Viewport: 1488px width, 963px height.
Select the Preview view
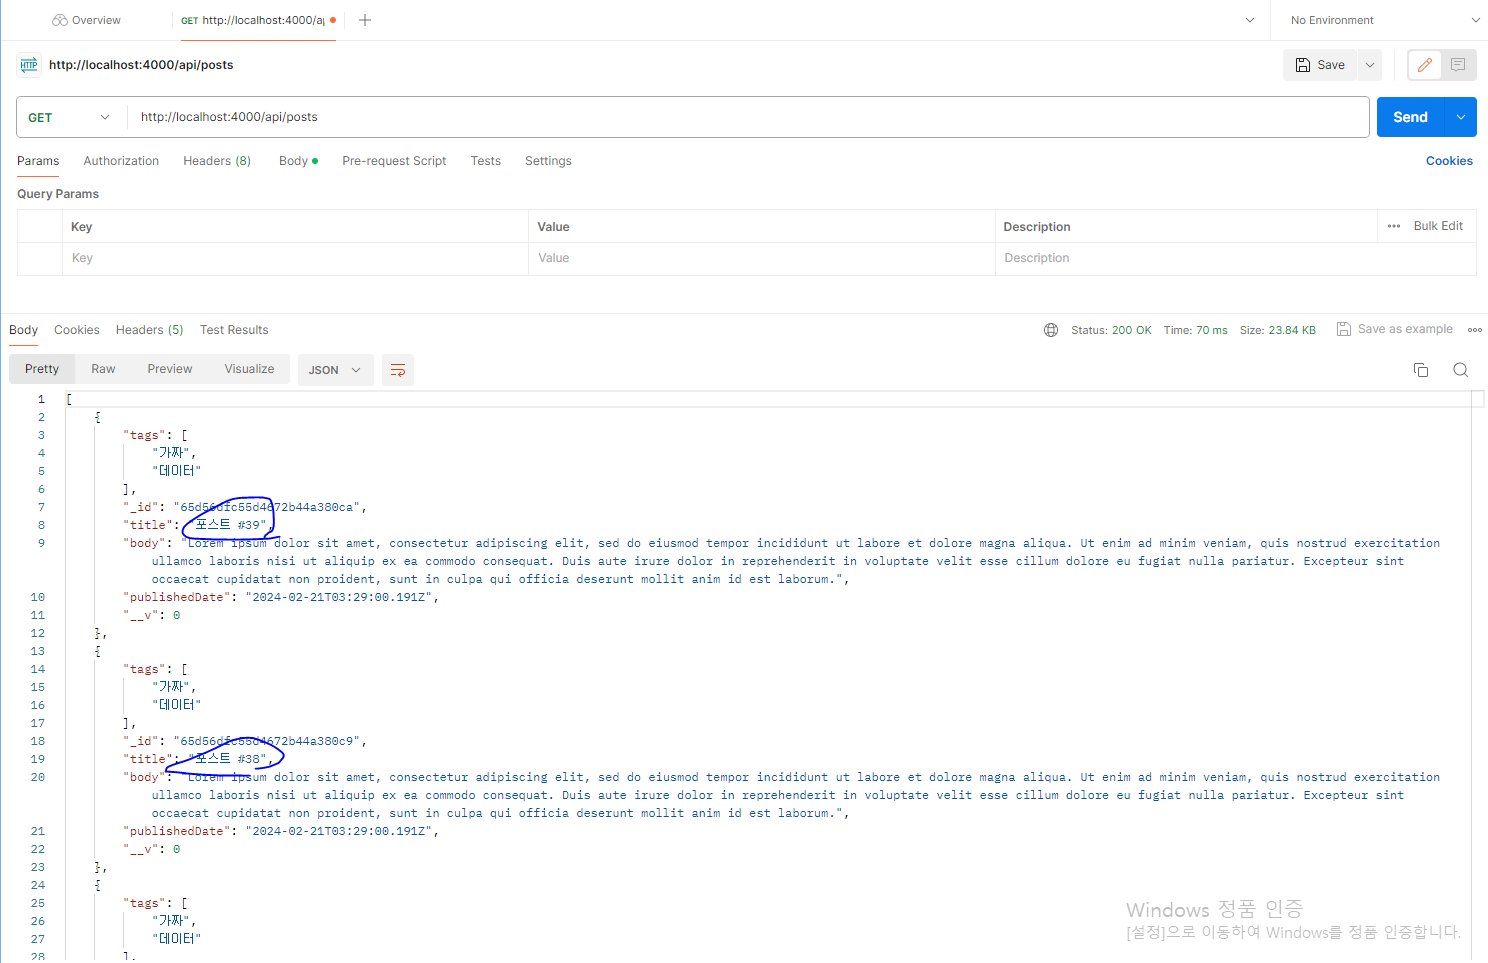click(x=170, y=369)
